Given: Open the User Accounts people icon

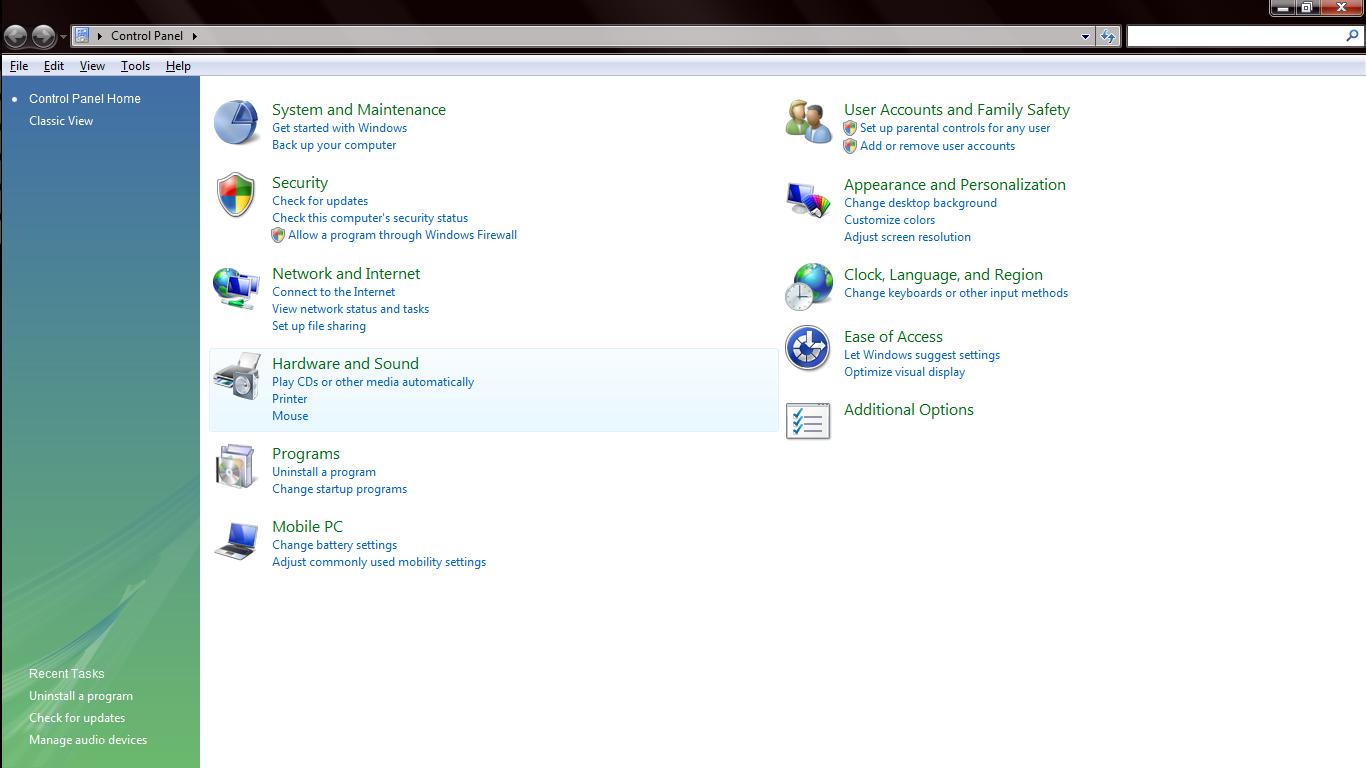Looking at the screenshot, I should (x=808, y=122).
